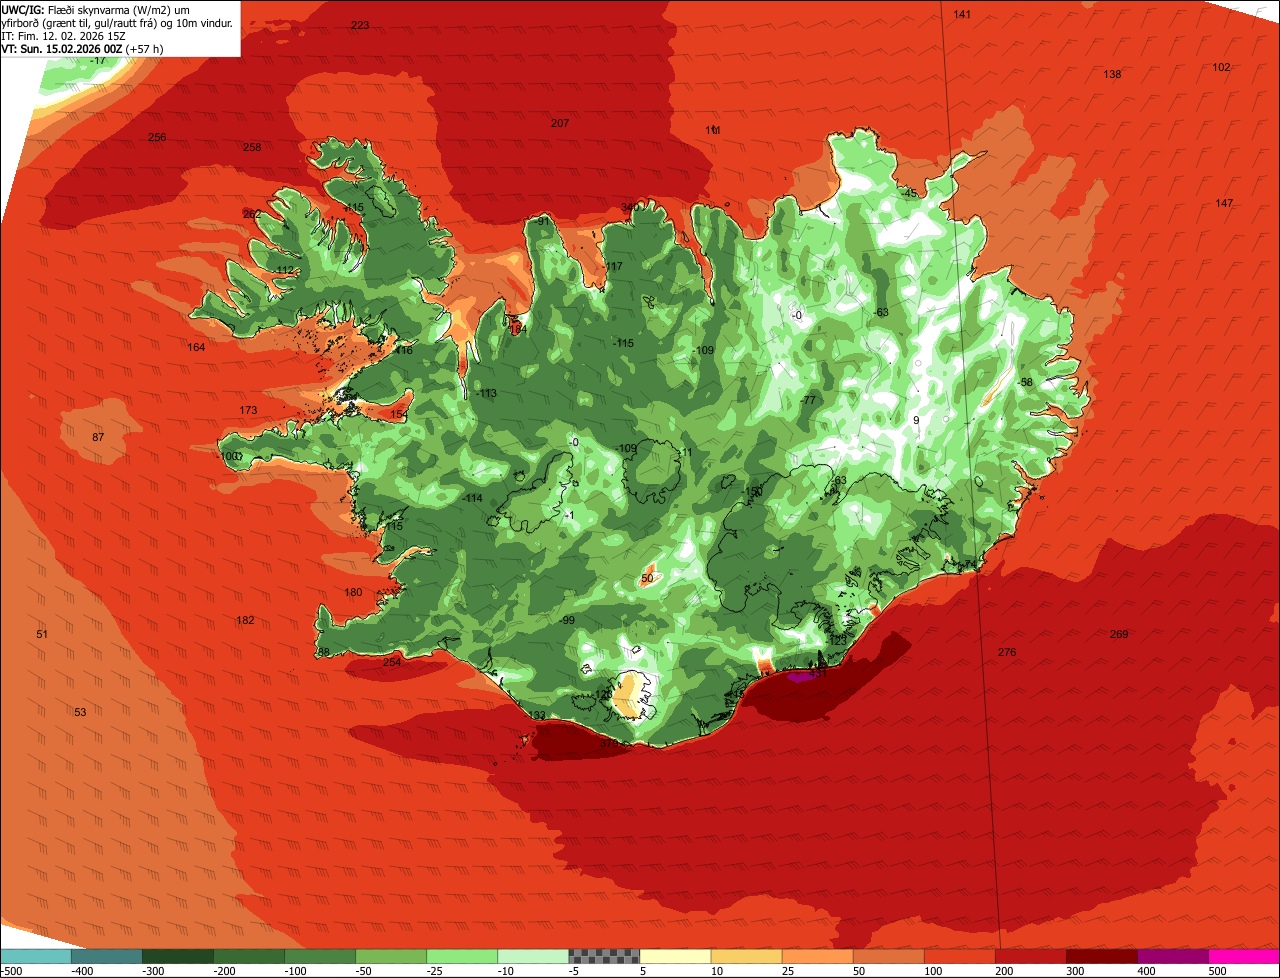Image resolution: width=1280 pixels, height=978 pixels.
Task: Click the land value -58 in east Iceland
Action: [x=1025, y=382]
